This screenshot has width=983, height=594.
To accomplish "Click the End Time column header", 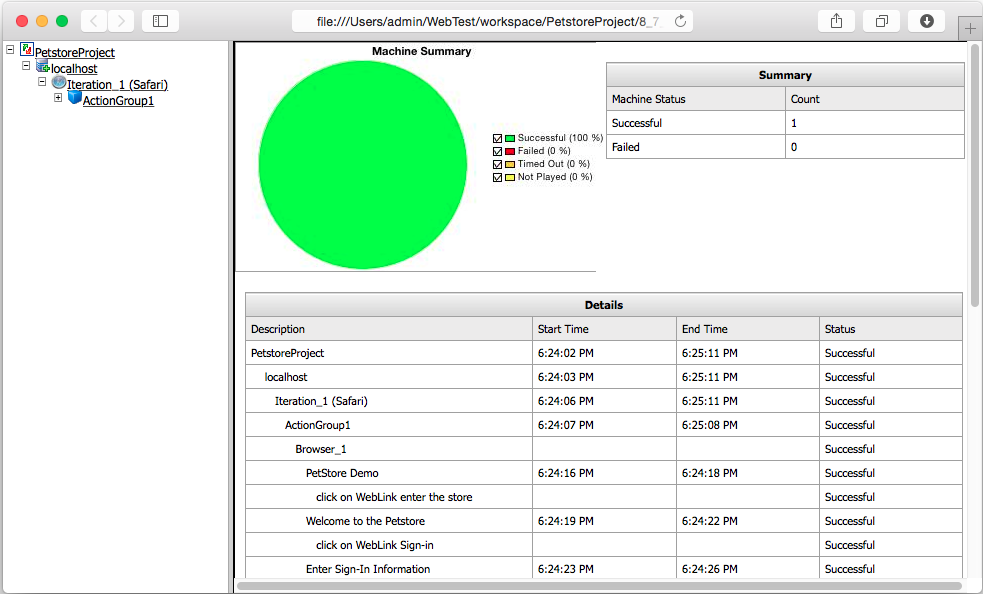I will pos(748,329).
